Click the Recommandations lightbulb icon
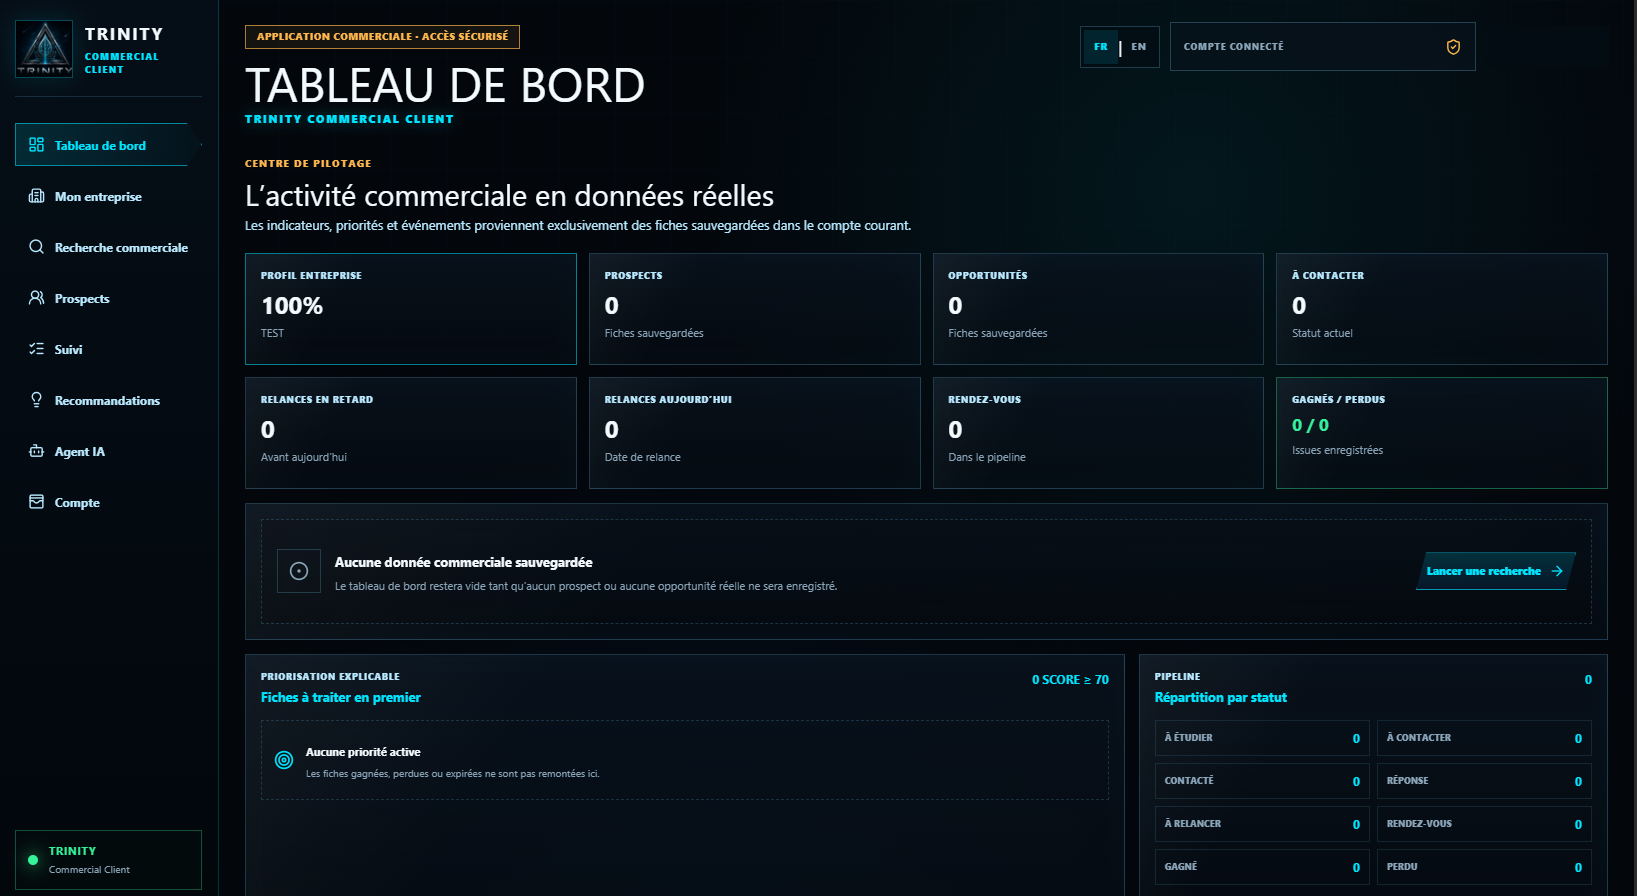 37,400
